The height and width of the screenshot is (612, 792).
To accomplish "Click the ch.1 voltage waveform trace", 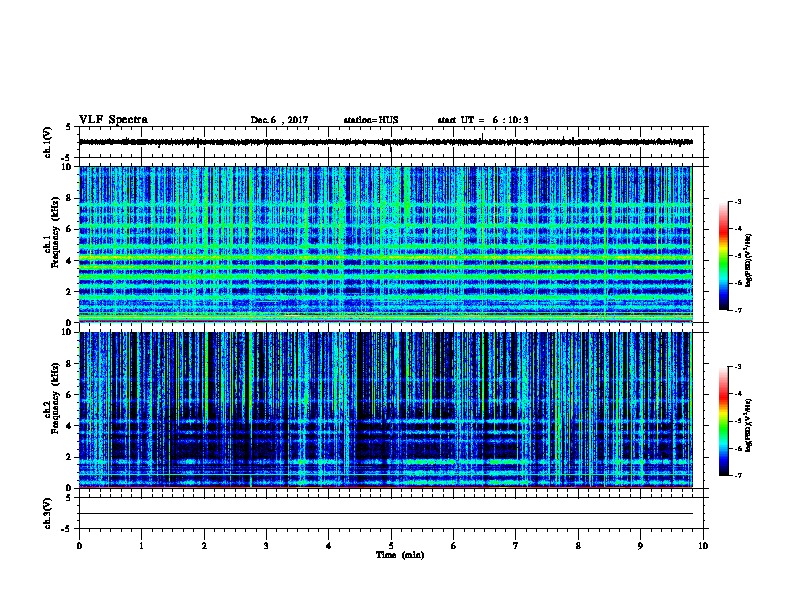I will [x=386, y=142].
